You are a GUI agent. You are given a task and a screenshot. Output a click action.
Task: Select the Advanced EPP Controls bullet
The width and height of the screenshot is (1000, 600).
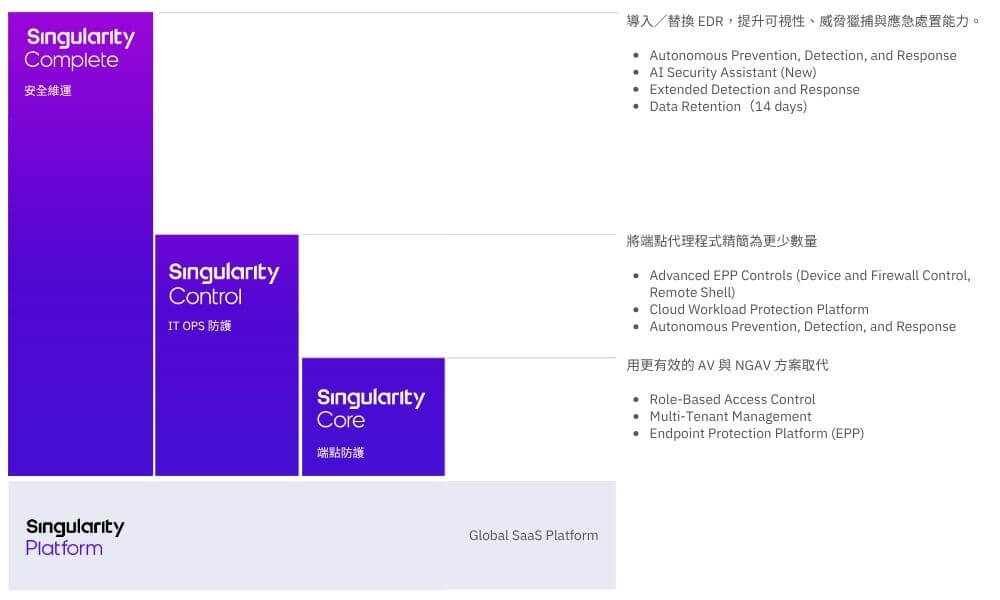809,276
